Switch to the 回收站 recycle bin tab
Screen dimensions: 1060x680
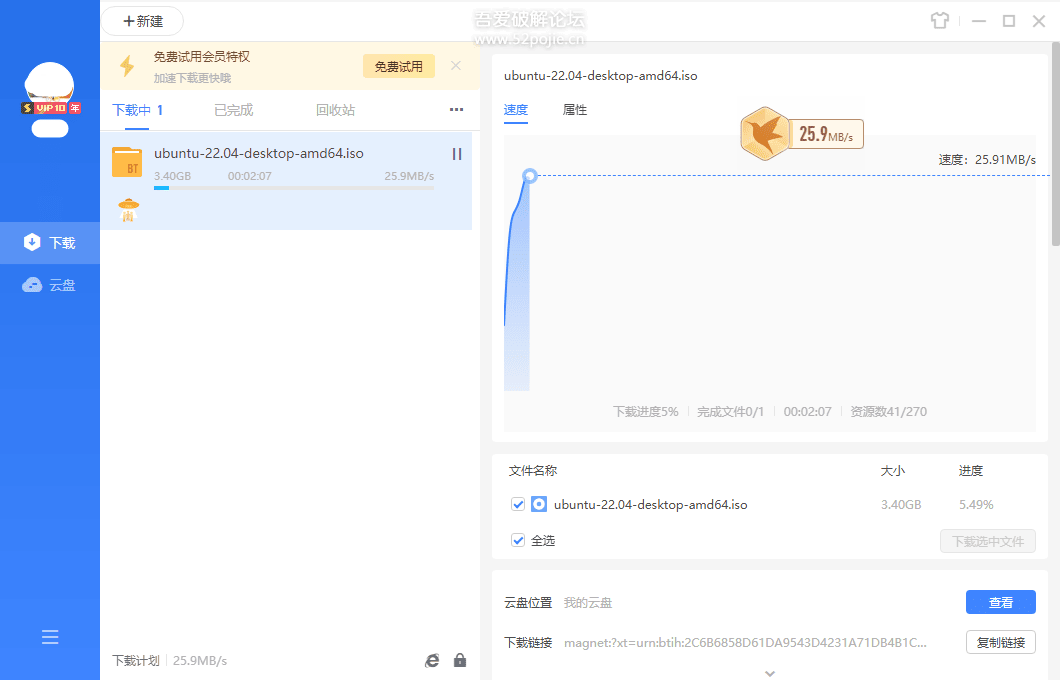click(335, 110)
